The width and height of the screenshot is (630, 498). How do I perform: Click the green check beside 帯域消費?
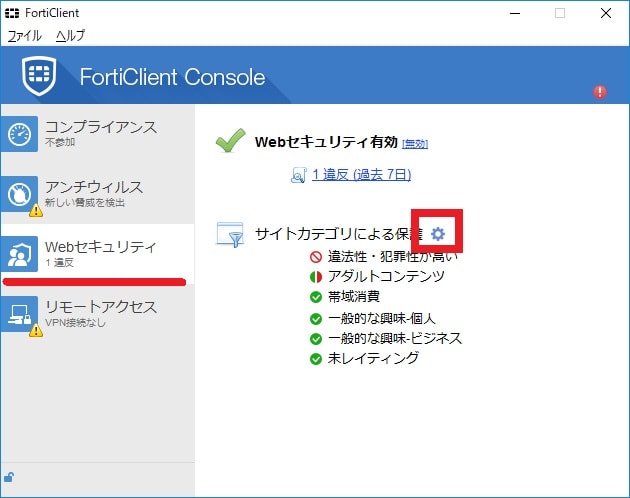pyautogui.click(x=316, y=297)
